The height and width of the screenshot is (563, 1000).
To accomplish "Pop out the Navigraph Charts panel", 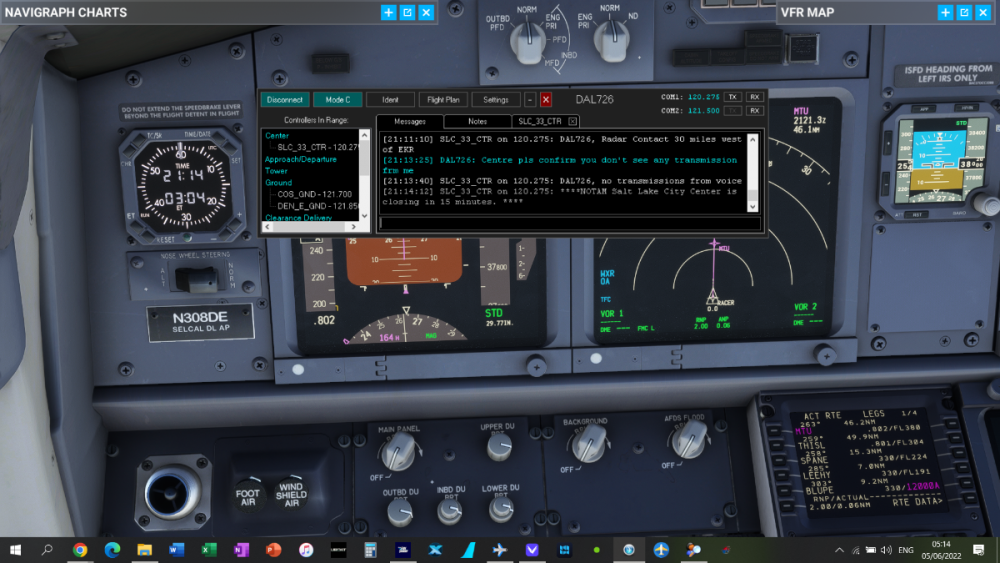I will pos(408,12).
